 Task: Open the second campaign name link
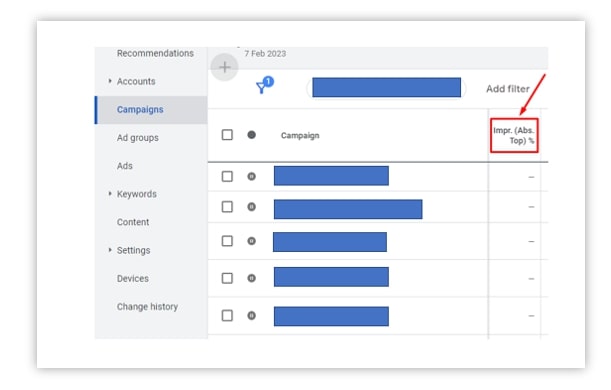348,209
